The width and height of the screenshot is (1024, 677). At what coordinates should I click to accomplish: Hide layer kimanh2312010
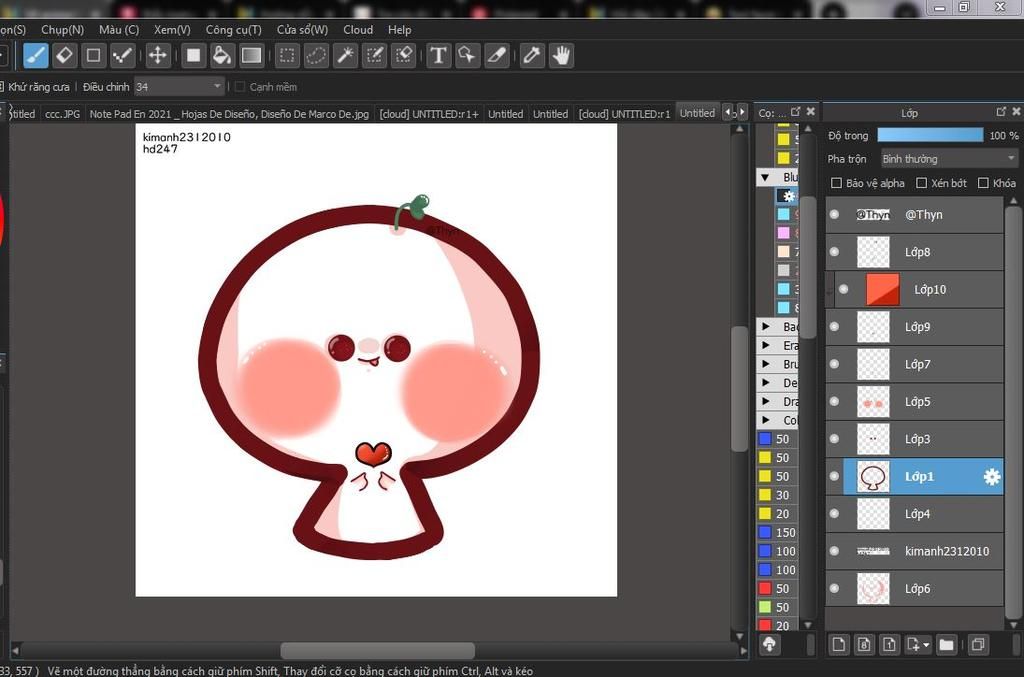coord(834,551)
